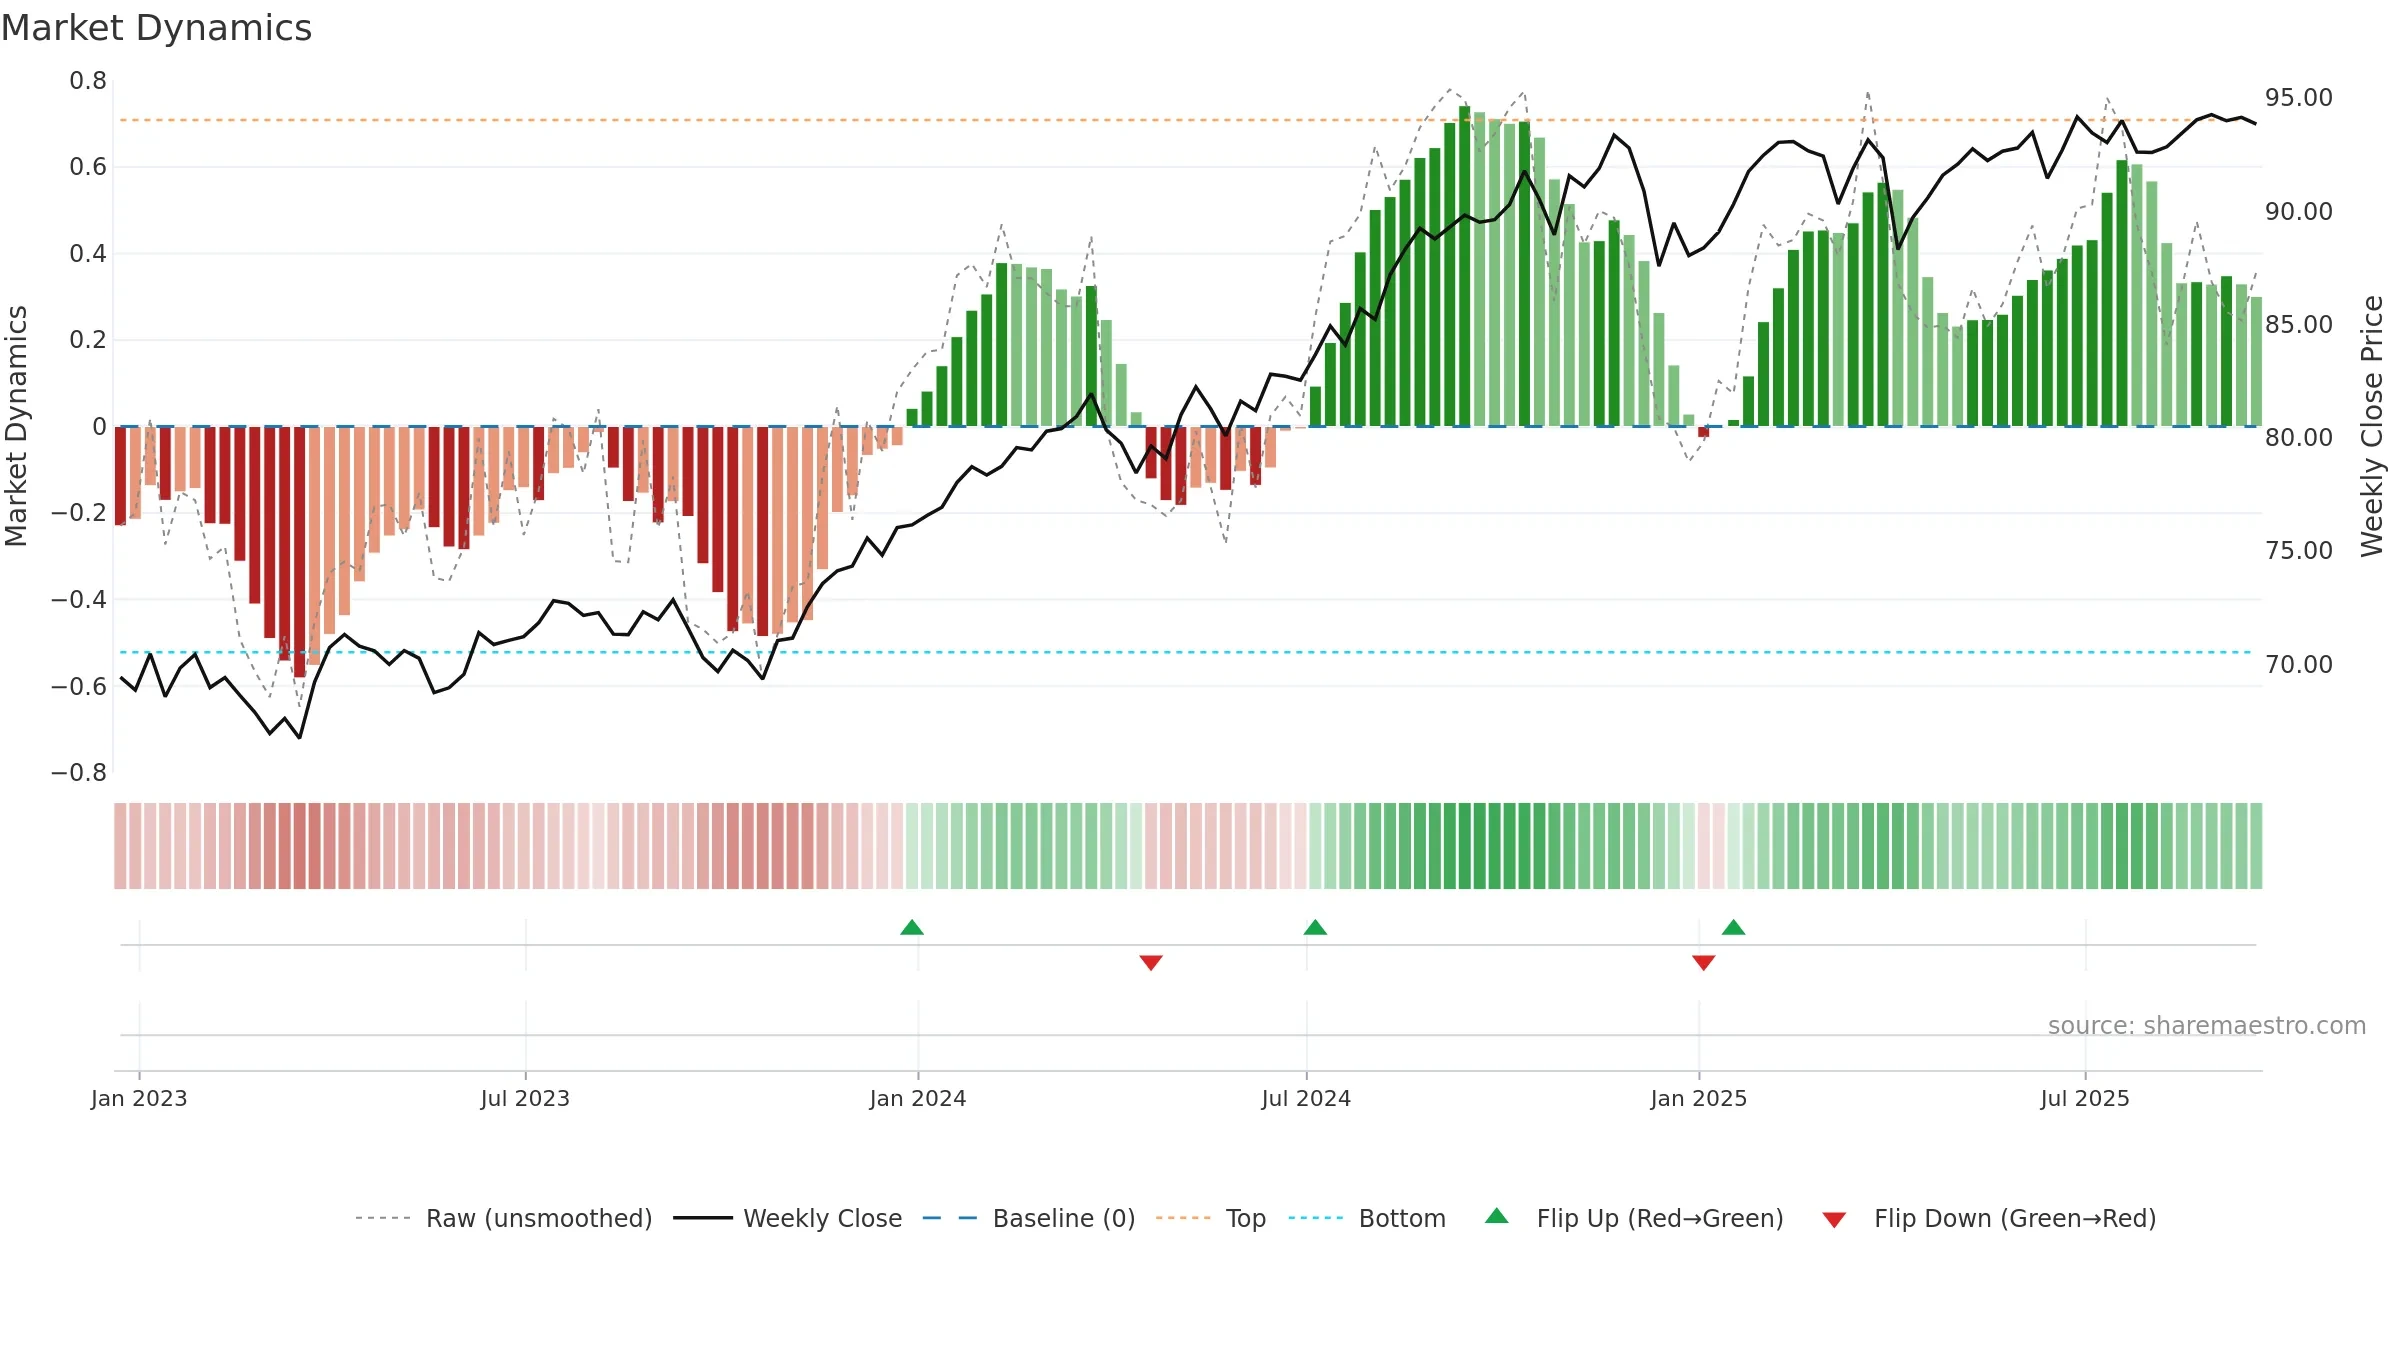
Task: Click the flip-up marker just after Jan 2025
Action: (1734, 927)
